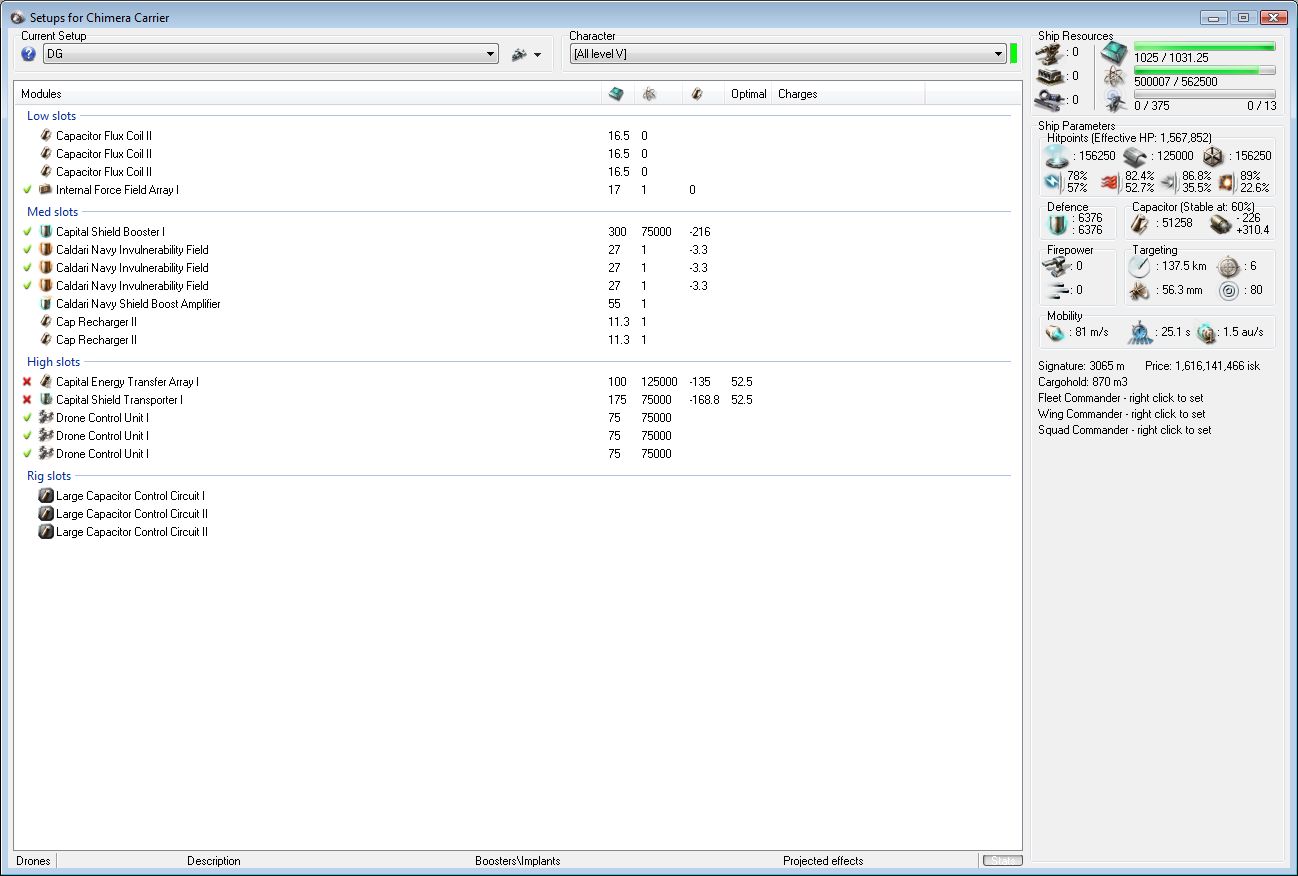Image resolution: width=1298 pixels, height=876 pixels.
Task: Click the Defence shield icon
Action: coord(1057,224)
